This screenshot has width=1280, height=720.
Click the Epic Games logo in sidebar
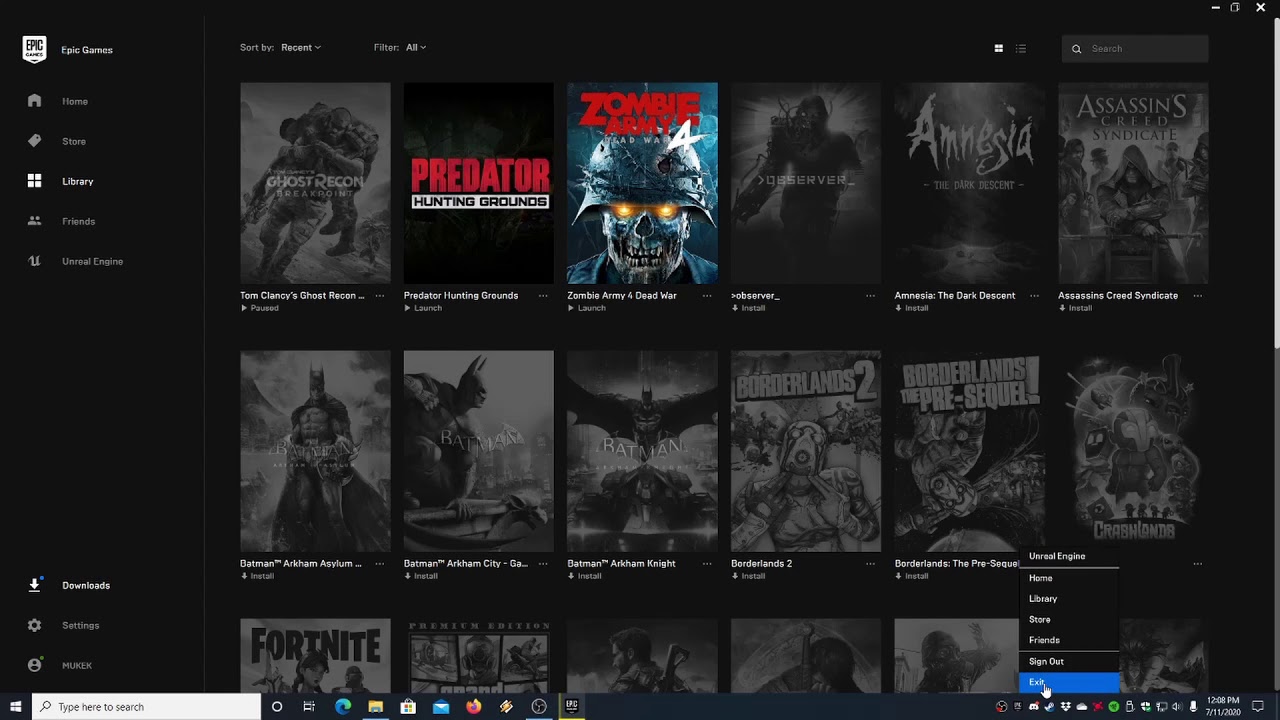(34, 49)
